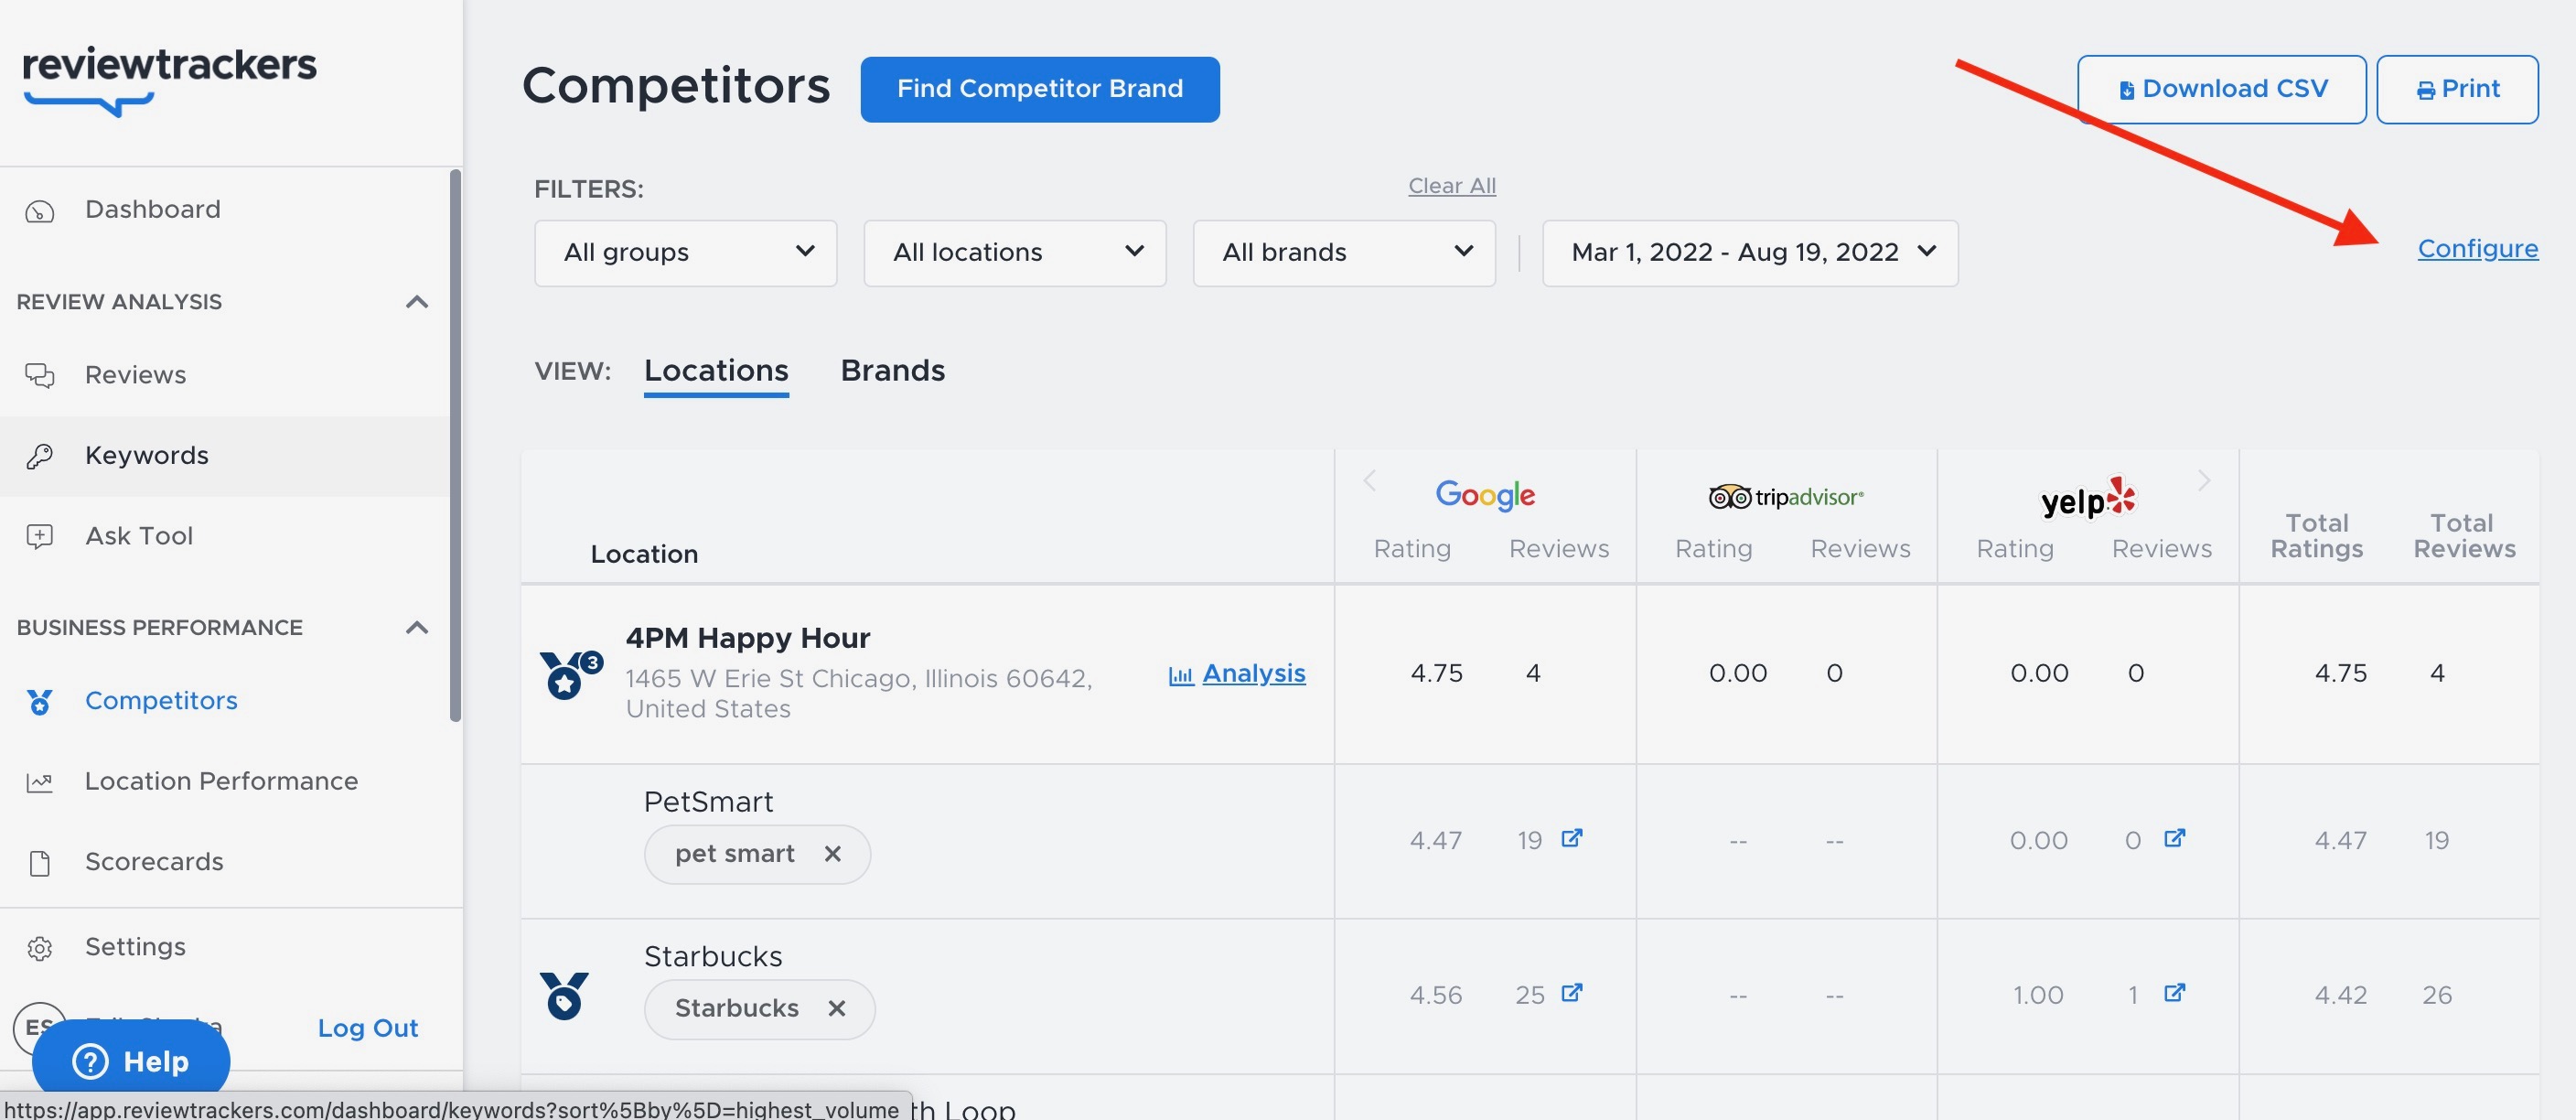This screenshot has width=2576, height=1120.
Task: Click the user avatar initials circle
Action: tap(39, 1028)
